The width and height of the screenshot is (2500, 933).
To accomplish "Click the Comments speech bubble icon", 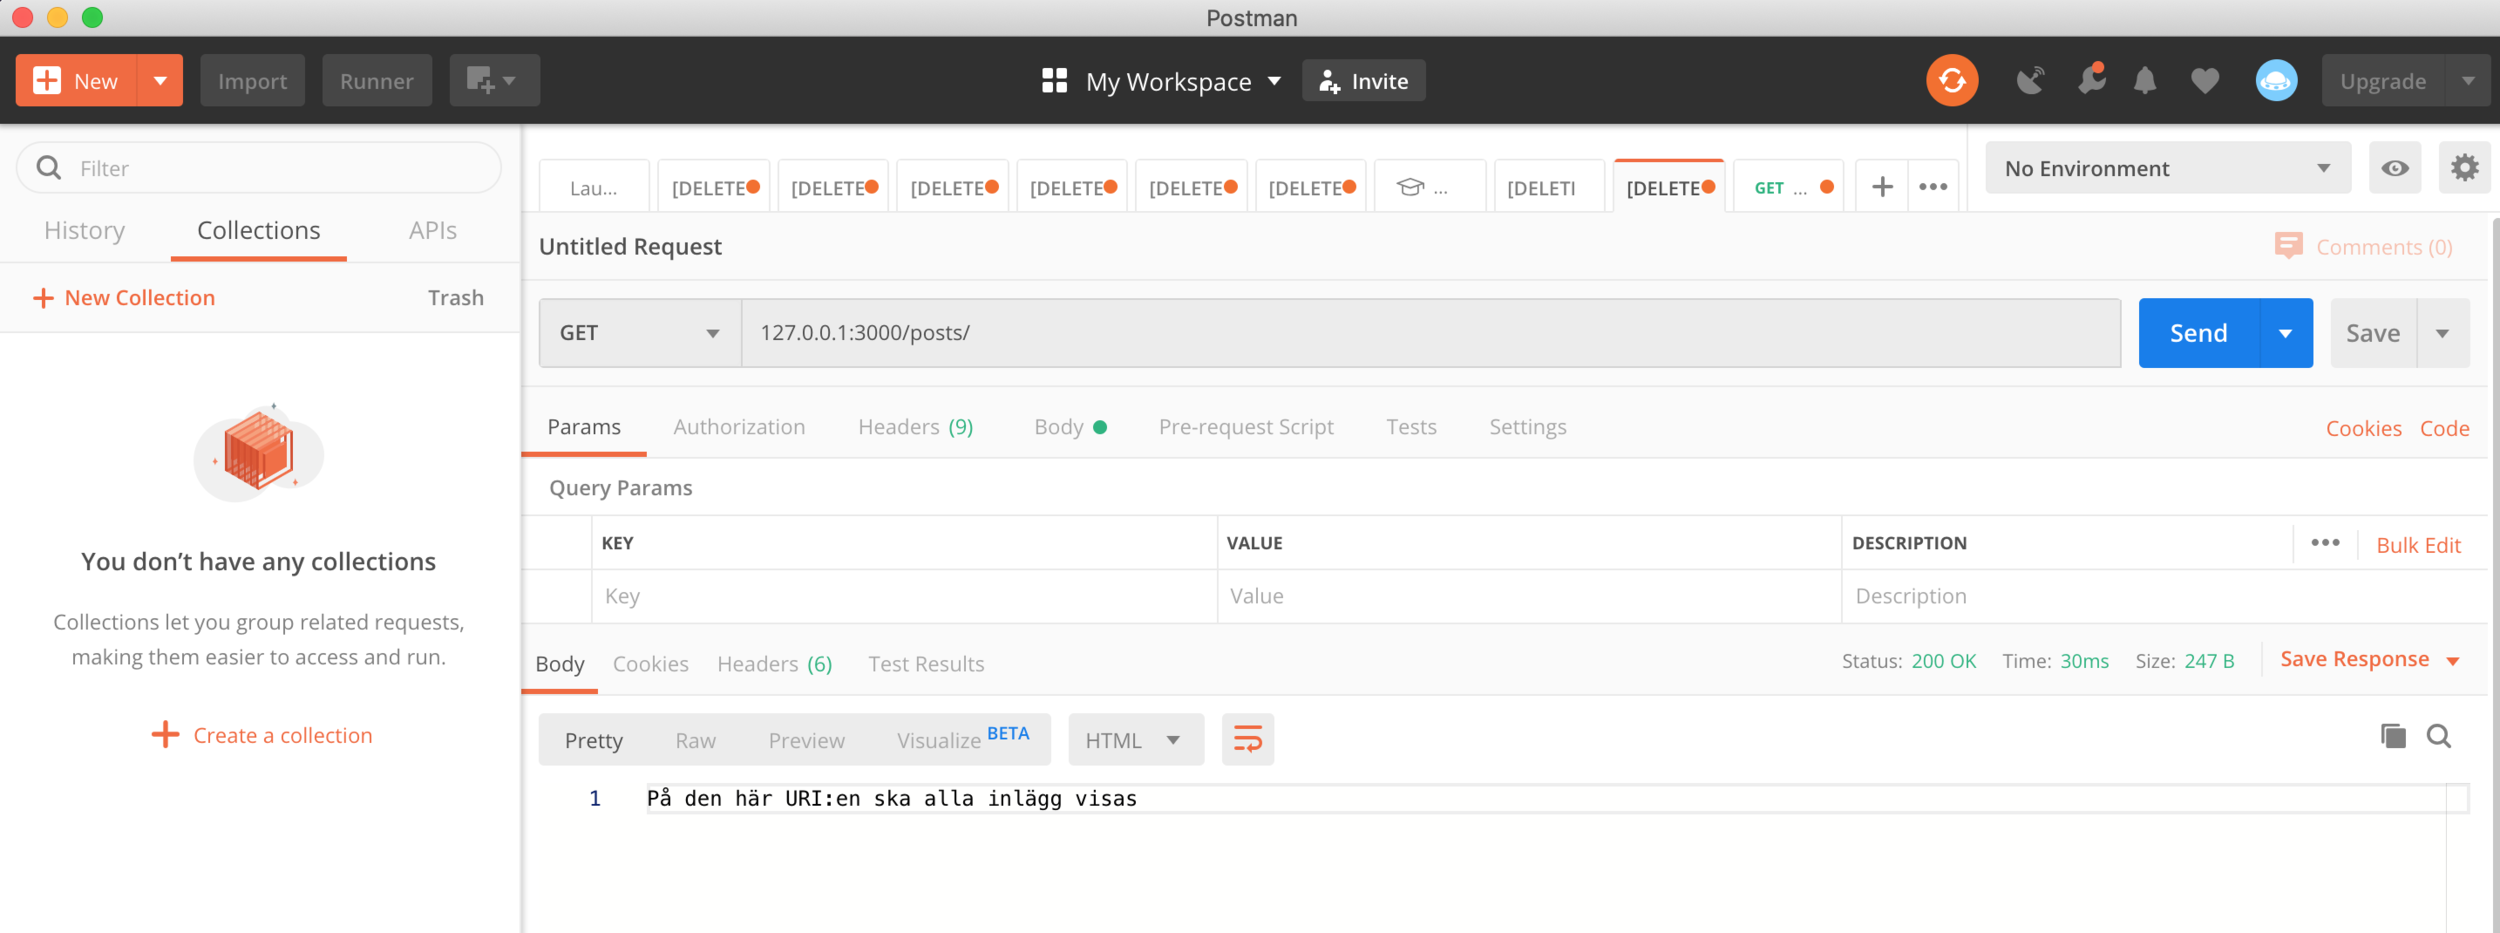I will (x=2288, y=246).
